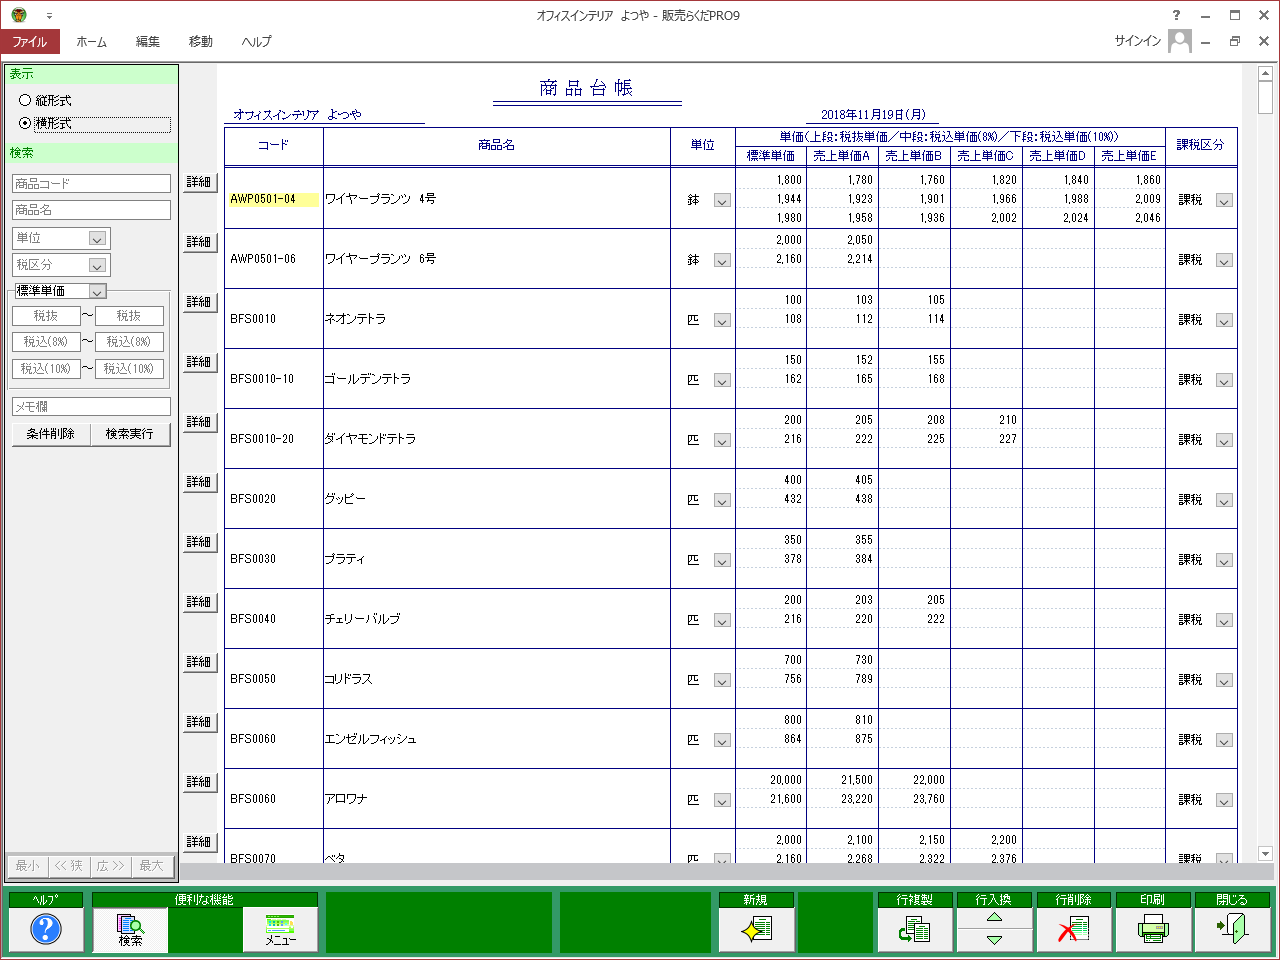1280x960 pixels.
Task: Print ledger with 印刷 printer icon
Action: coord(1153,930)
